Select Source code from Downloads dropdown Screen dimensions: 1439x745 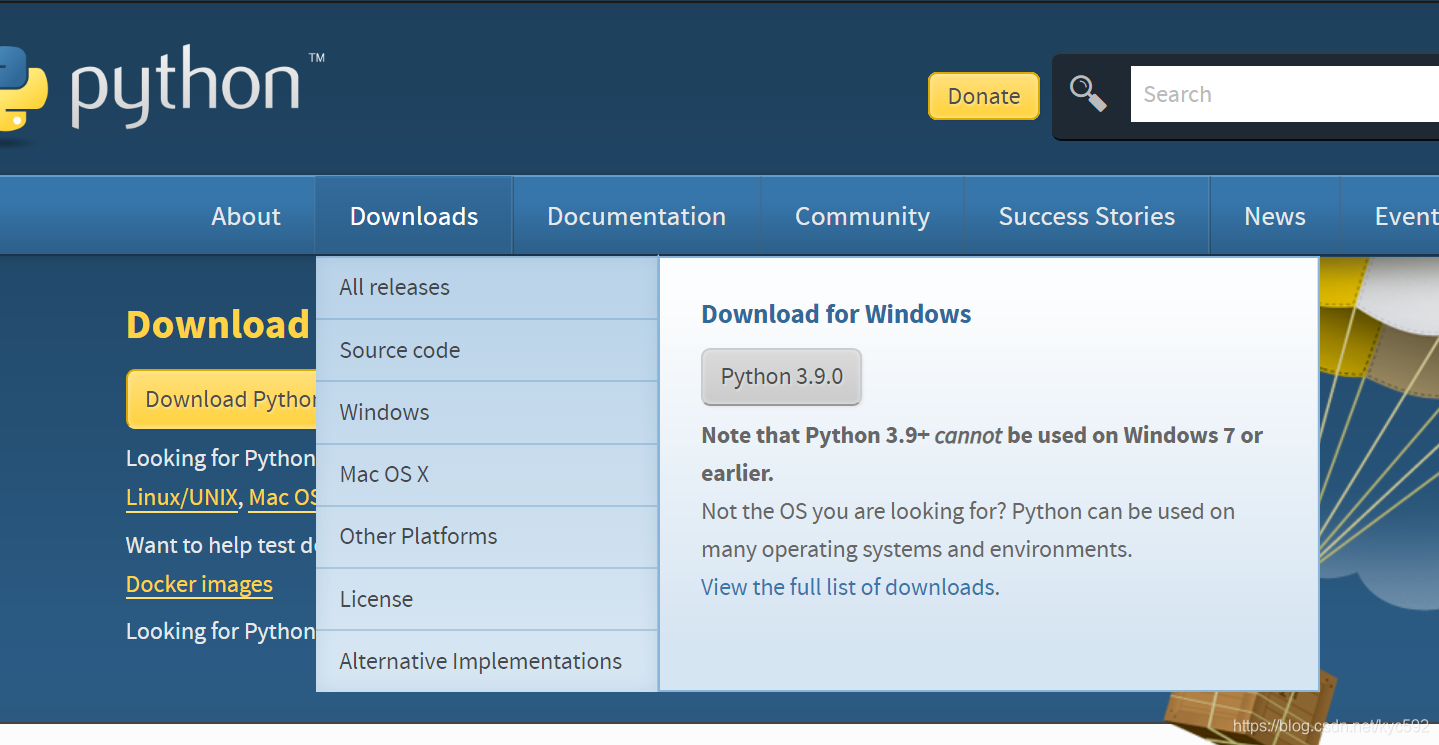[x=487, y=351]
